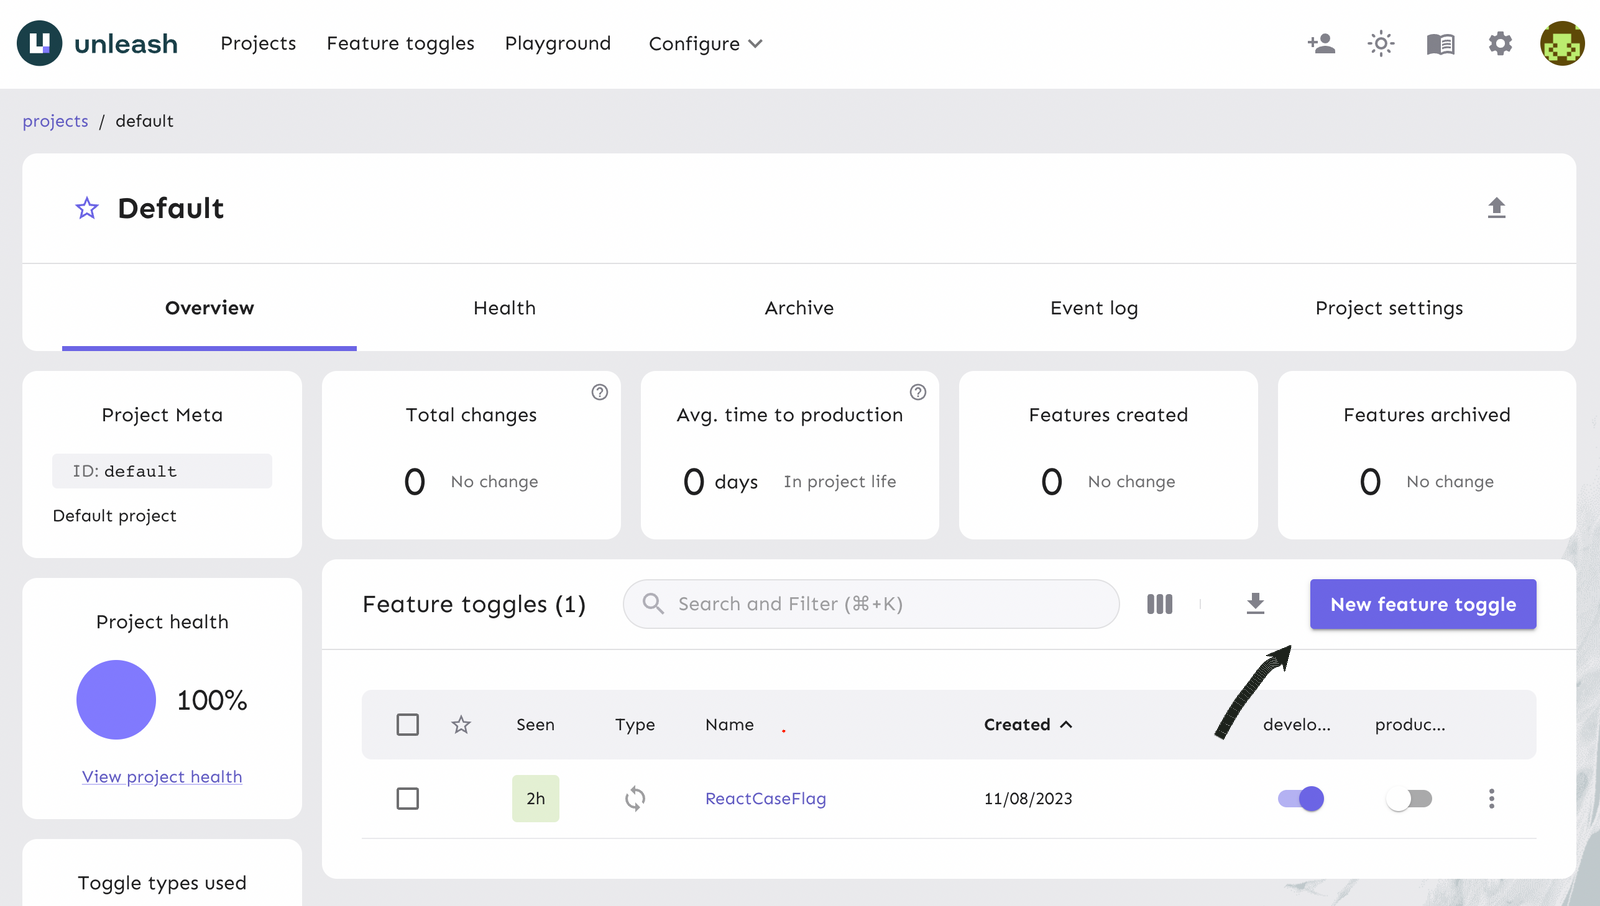Screen dimensions: 1600x906
Task: Change sort order on the Created column
Action: pos(1027,724)
